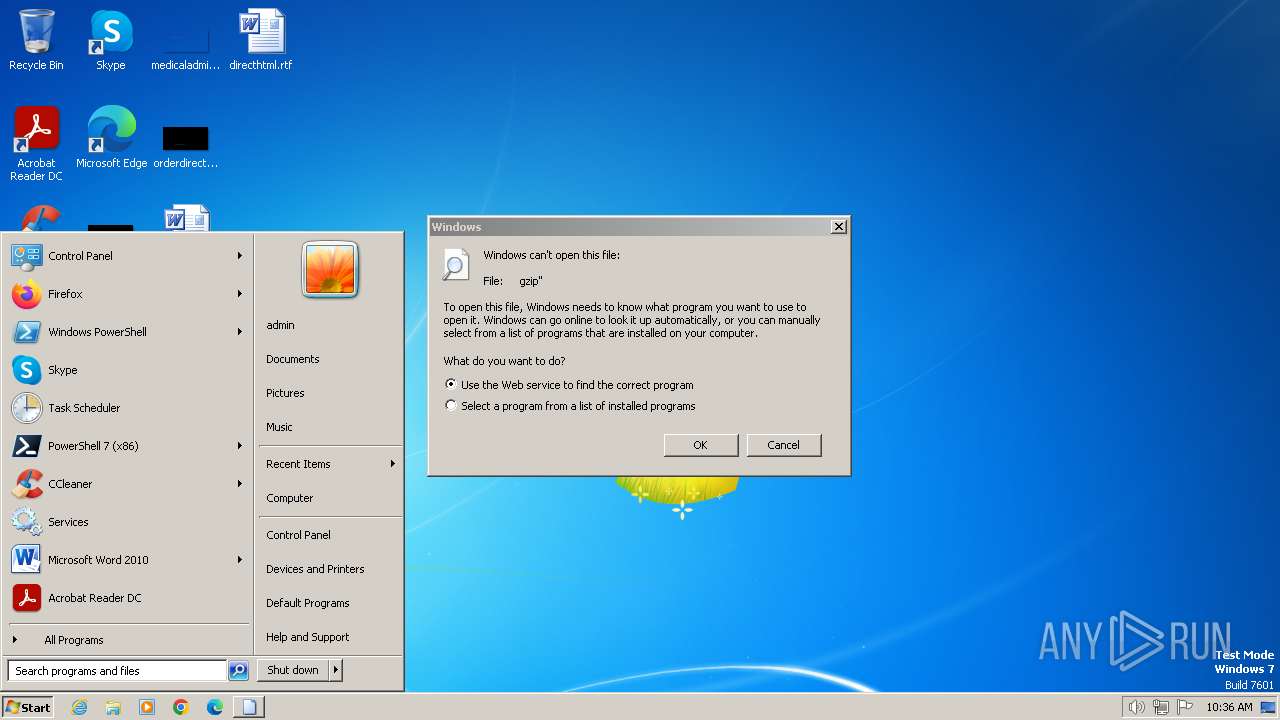1280x720 pixels.
Task: Click the Show desktop button in the tray
Action: coord(1268,707)
